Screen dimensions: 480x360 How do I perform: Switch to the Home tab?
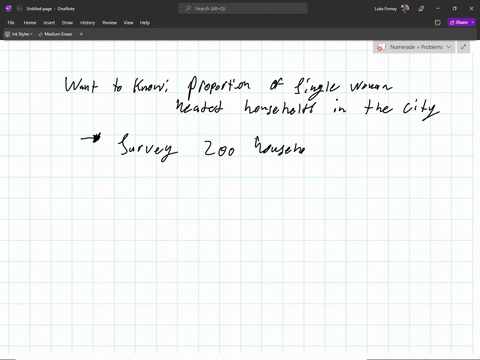tap(30, 23)
